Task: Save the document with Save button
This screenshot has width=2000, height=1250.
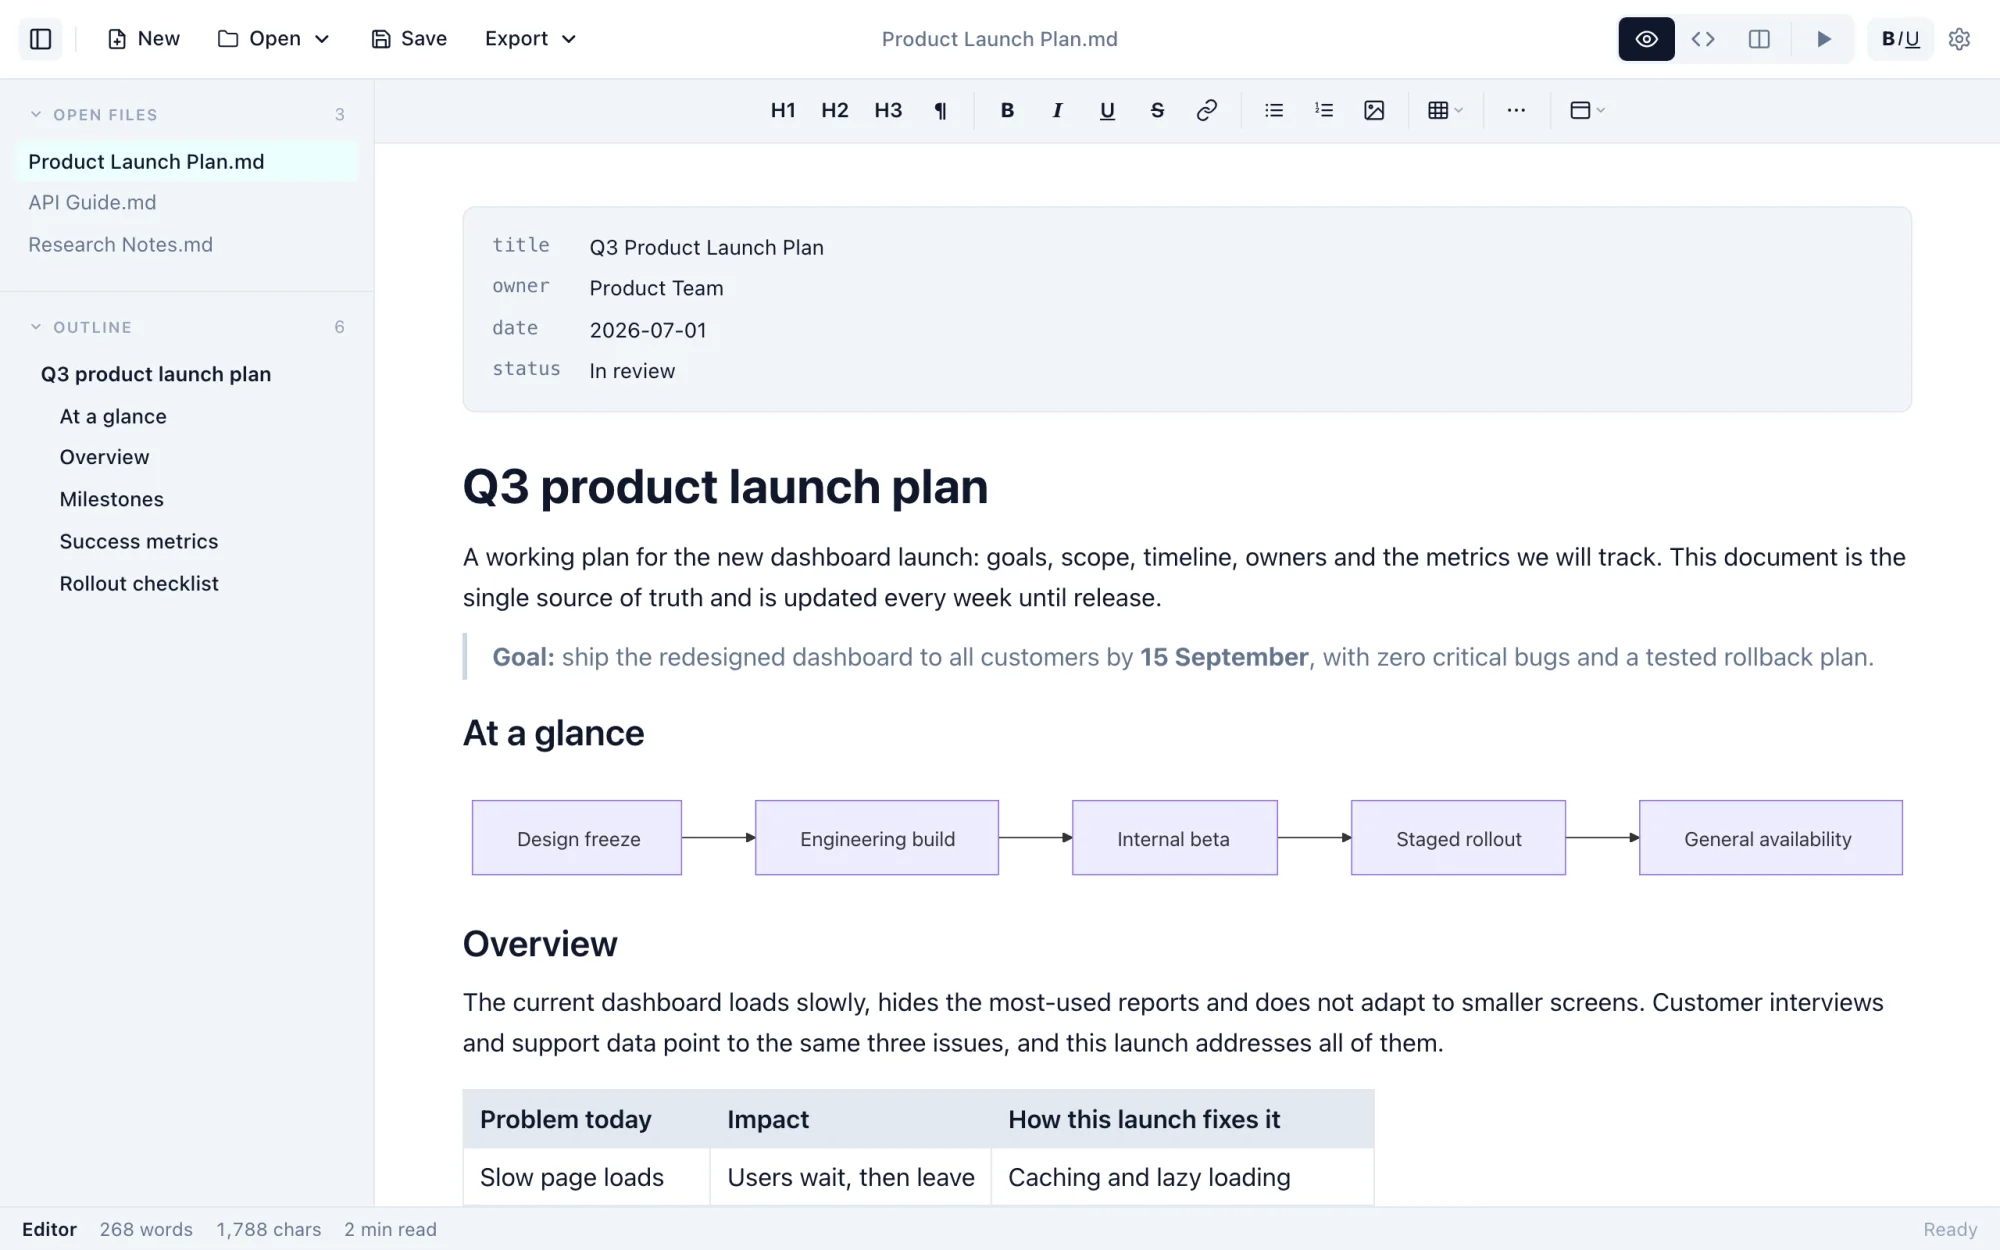Action: pos(409,39)
